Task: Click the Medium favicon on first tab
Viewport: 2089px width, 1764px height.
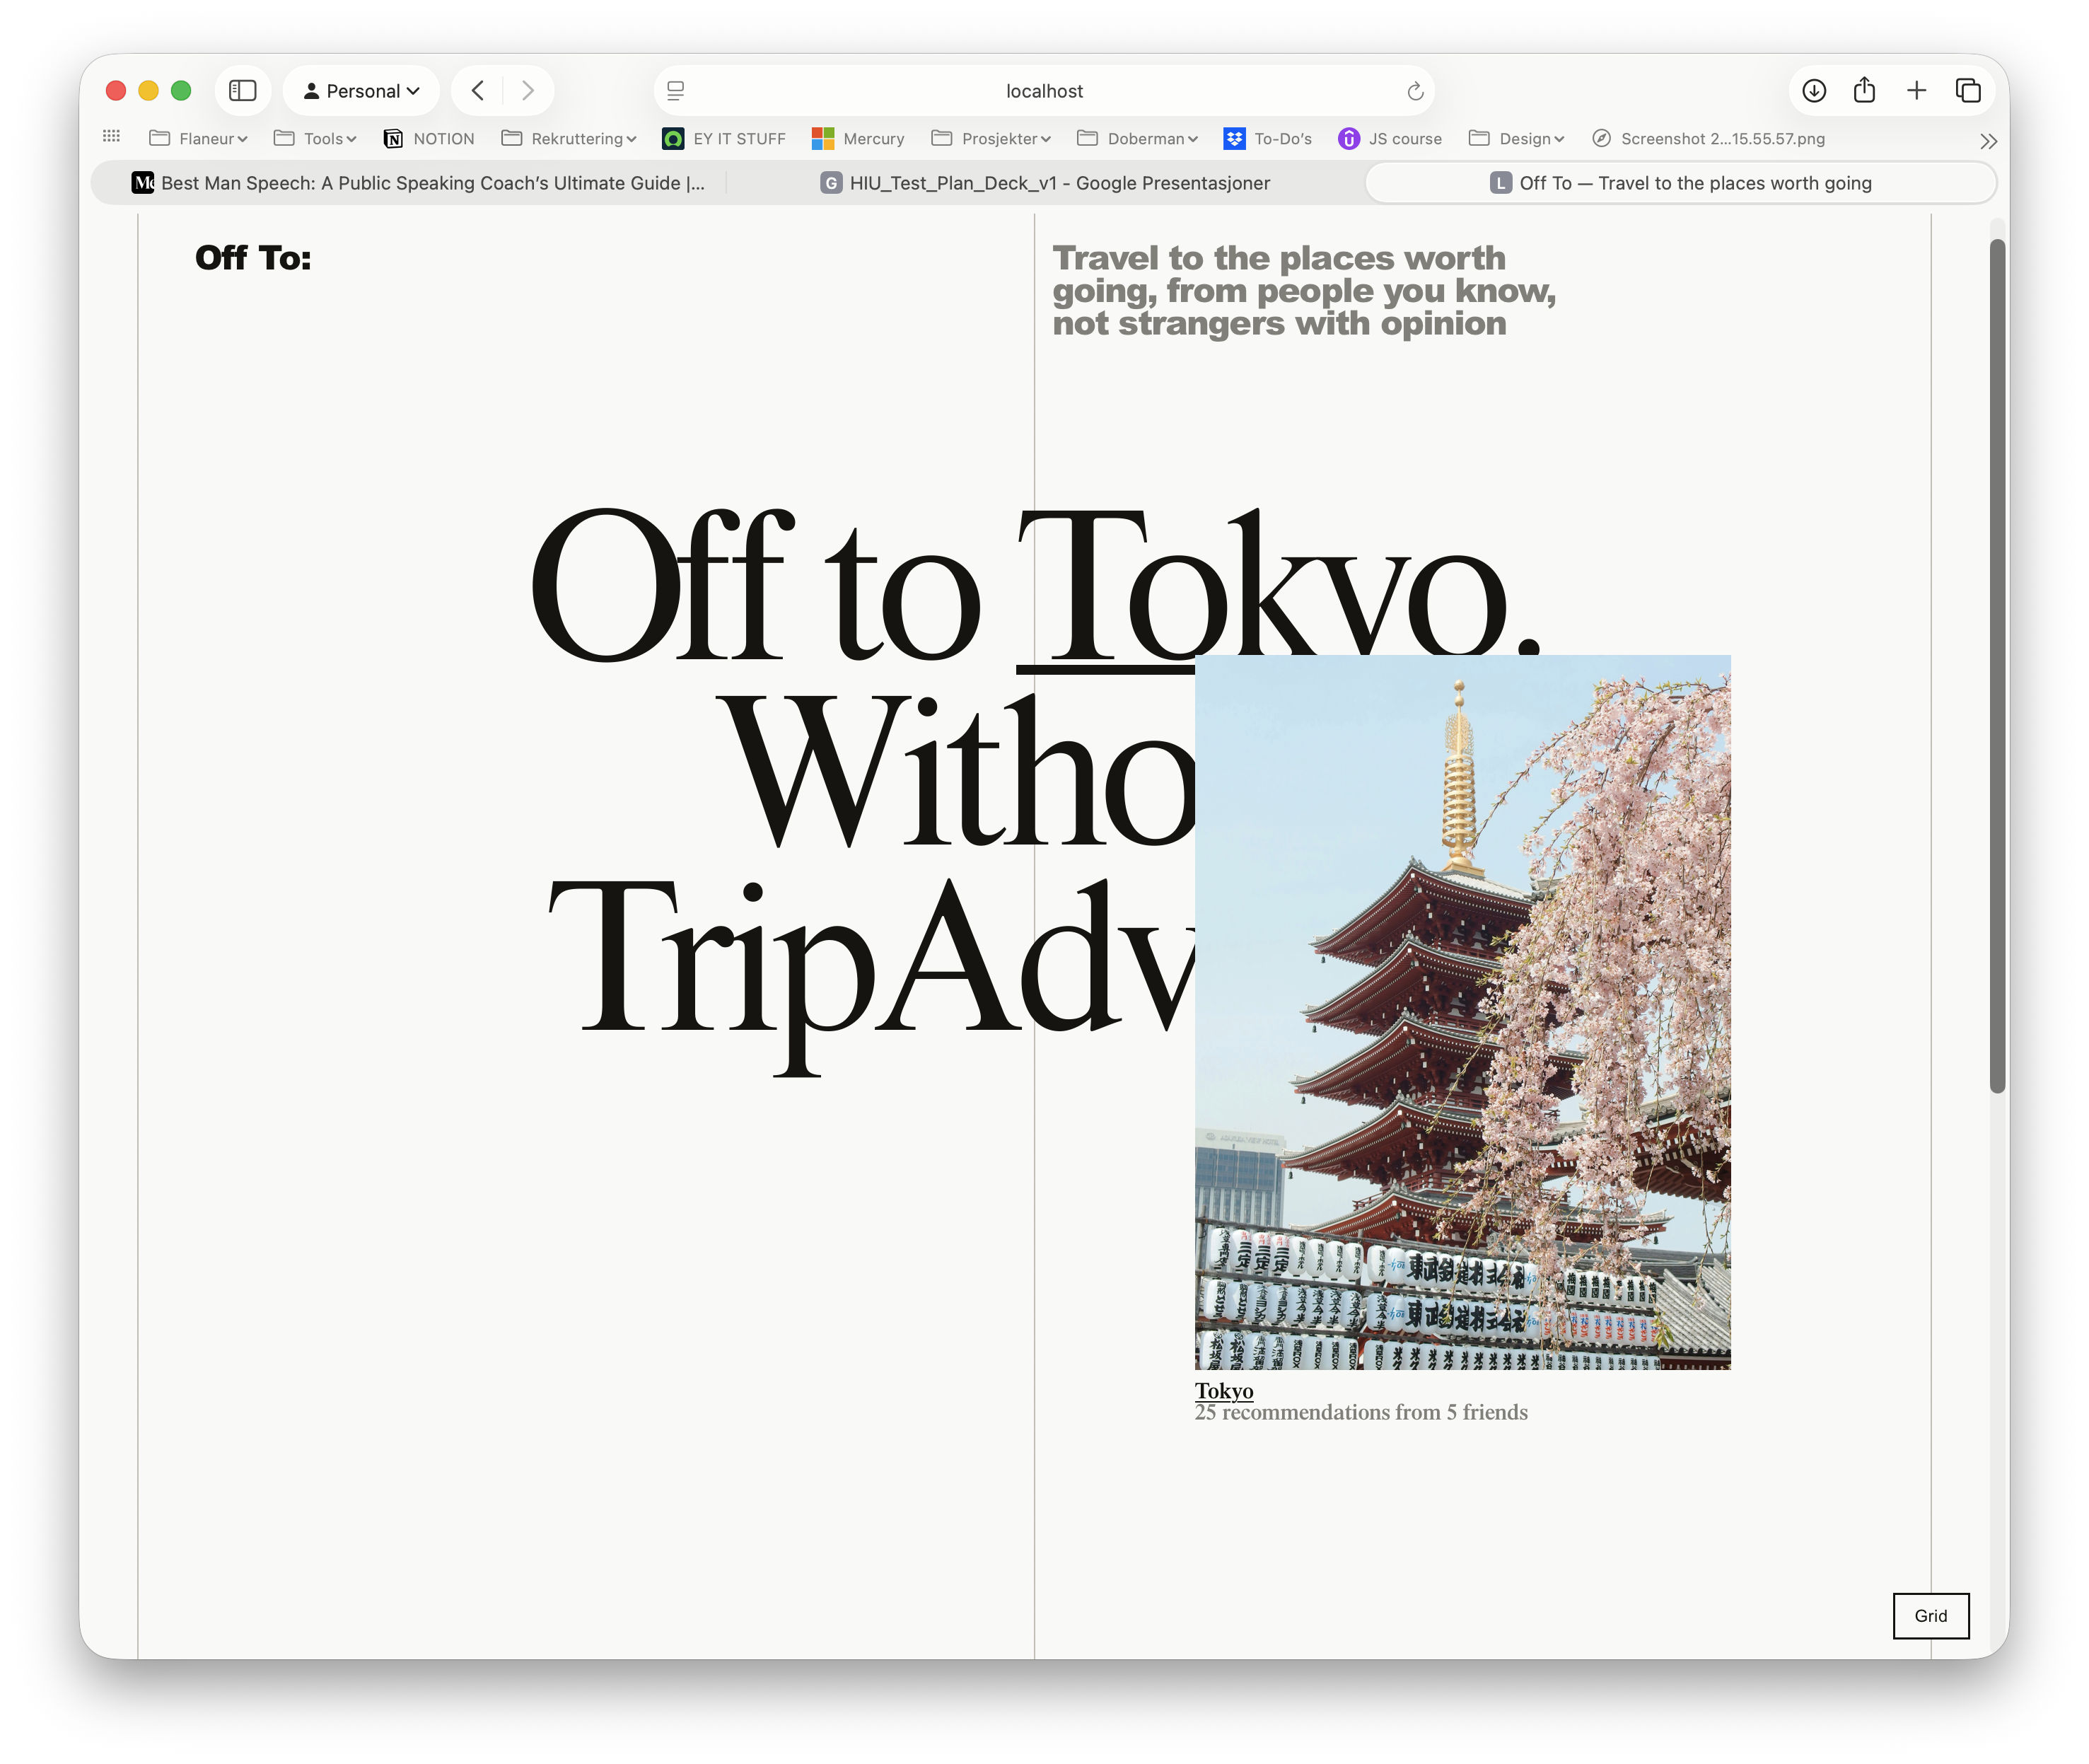Action: click(x=143, y=182)
